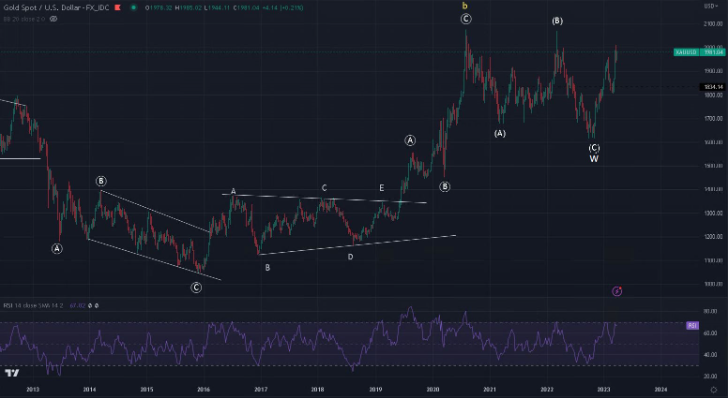Select circled C label below 2016 low
Screen dimensions: 728x398
(196, 287)
